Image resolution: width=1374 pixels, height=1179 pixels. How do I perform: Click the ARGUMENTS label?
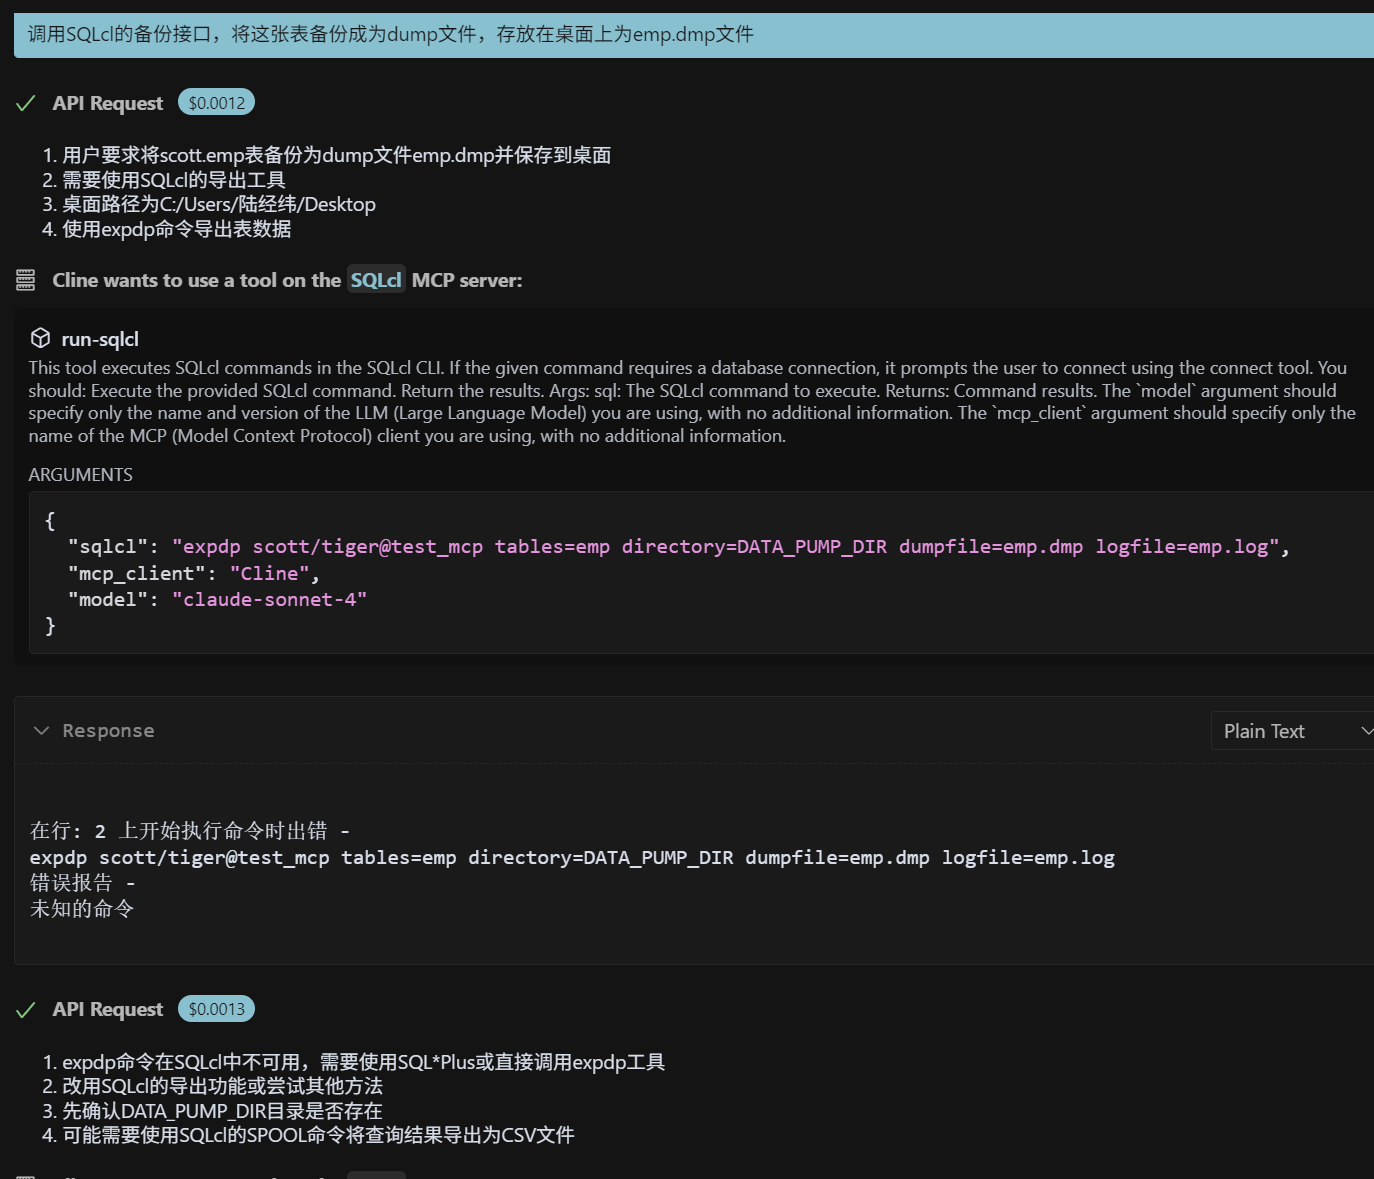click(x=80, y=475)
